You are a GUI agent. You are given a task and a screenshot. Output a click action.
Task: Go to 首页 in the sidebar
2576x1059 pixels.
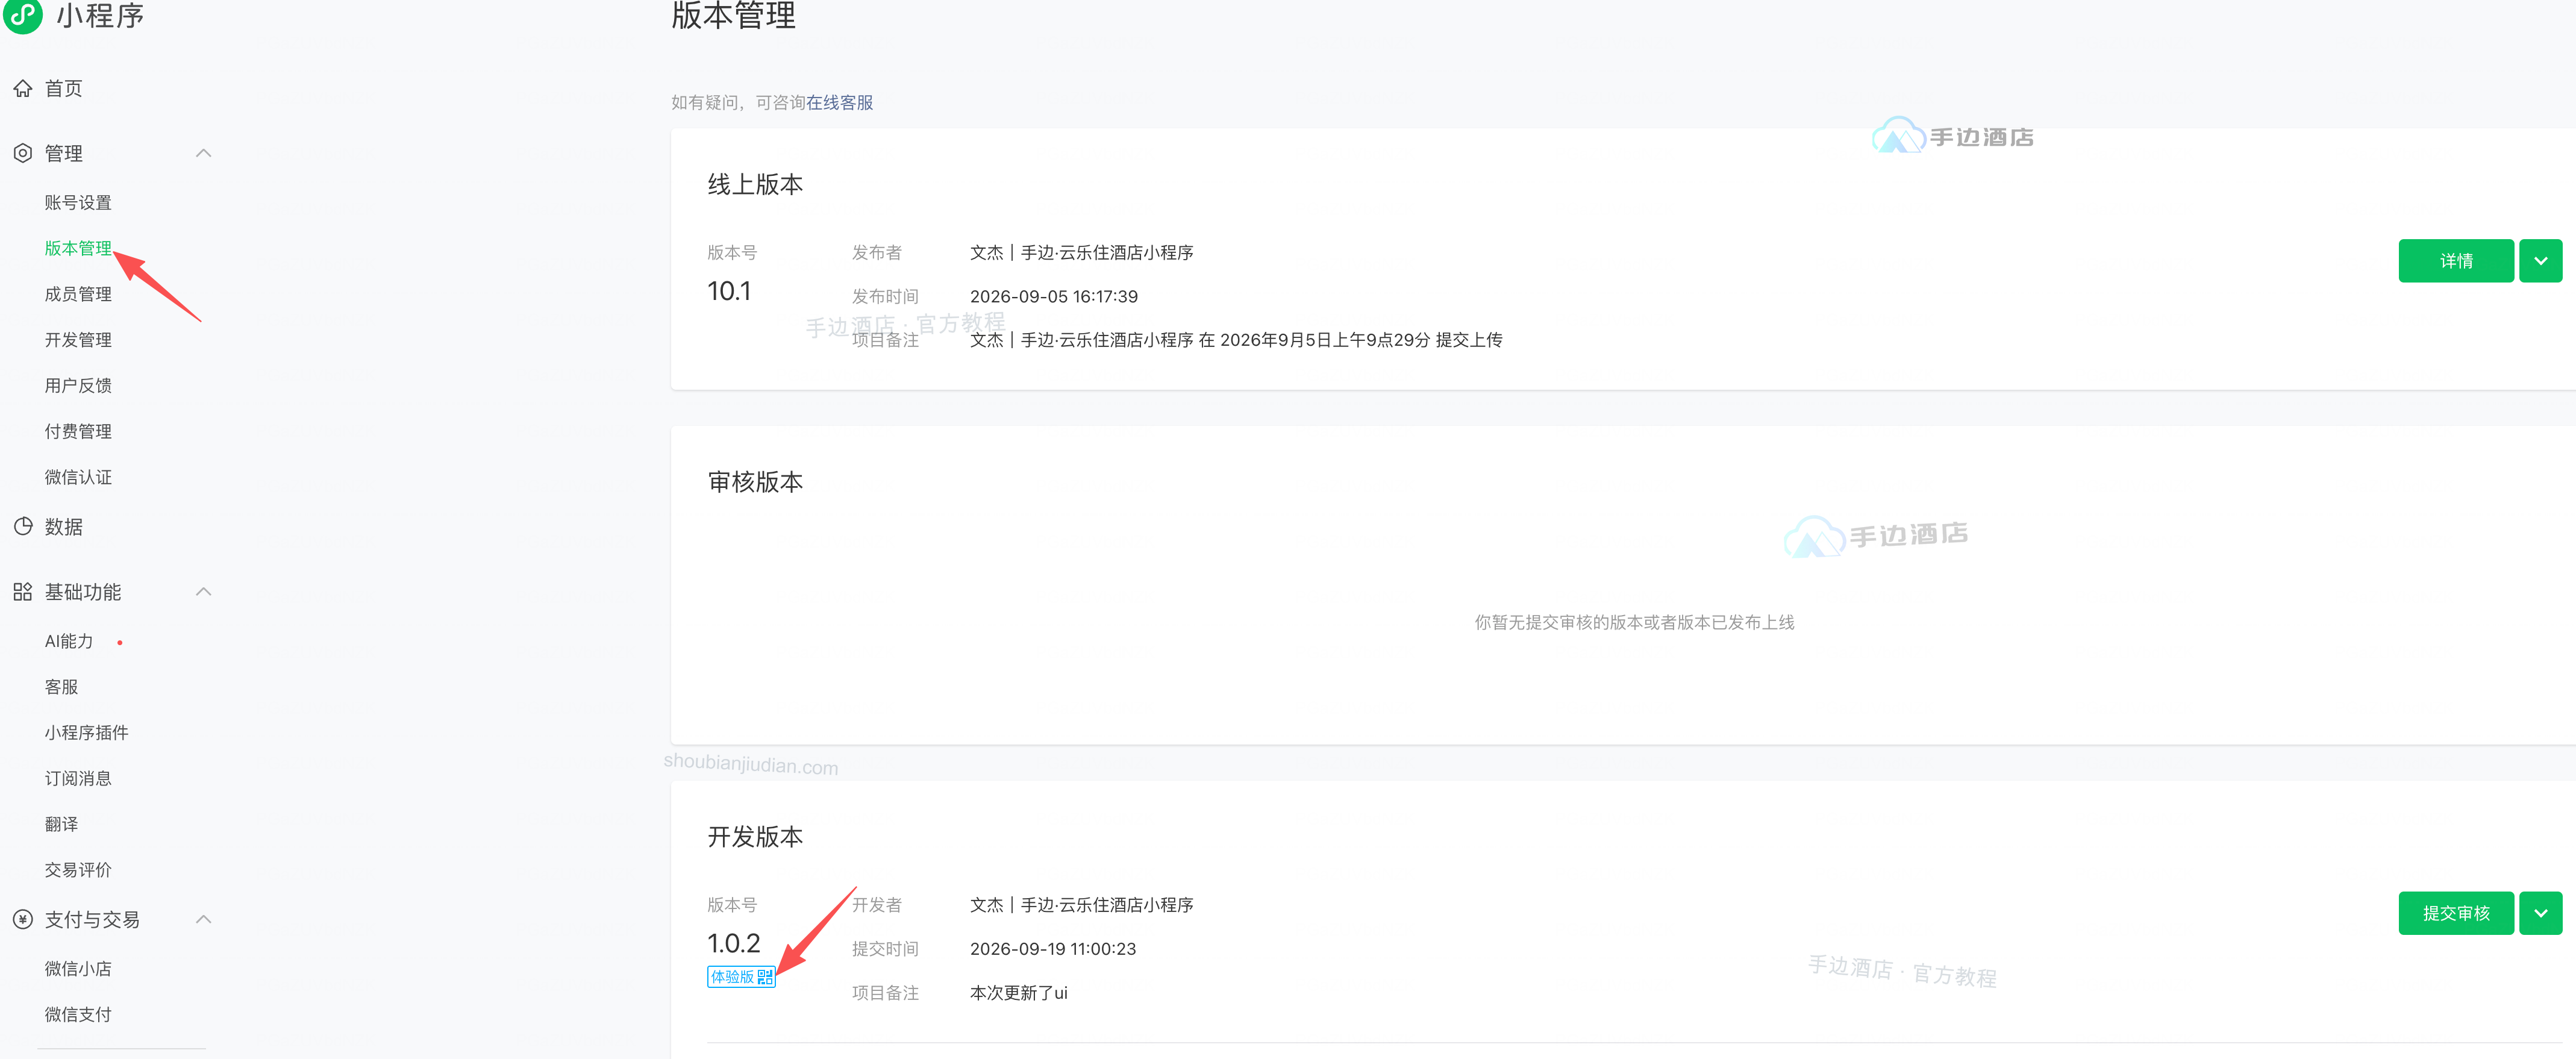(64, 89)
